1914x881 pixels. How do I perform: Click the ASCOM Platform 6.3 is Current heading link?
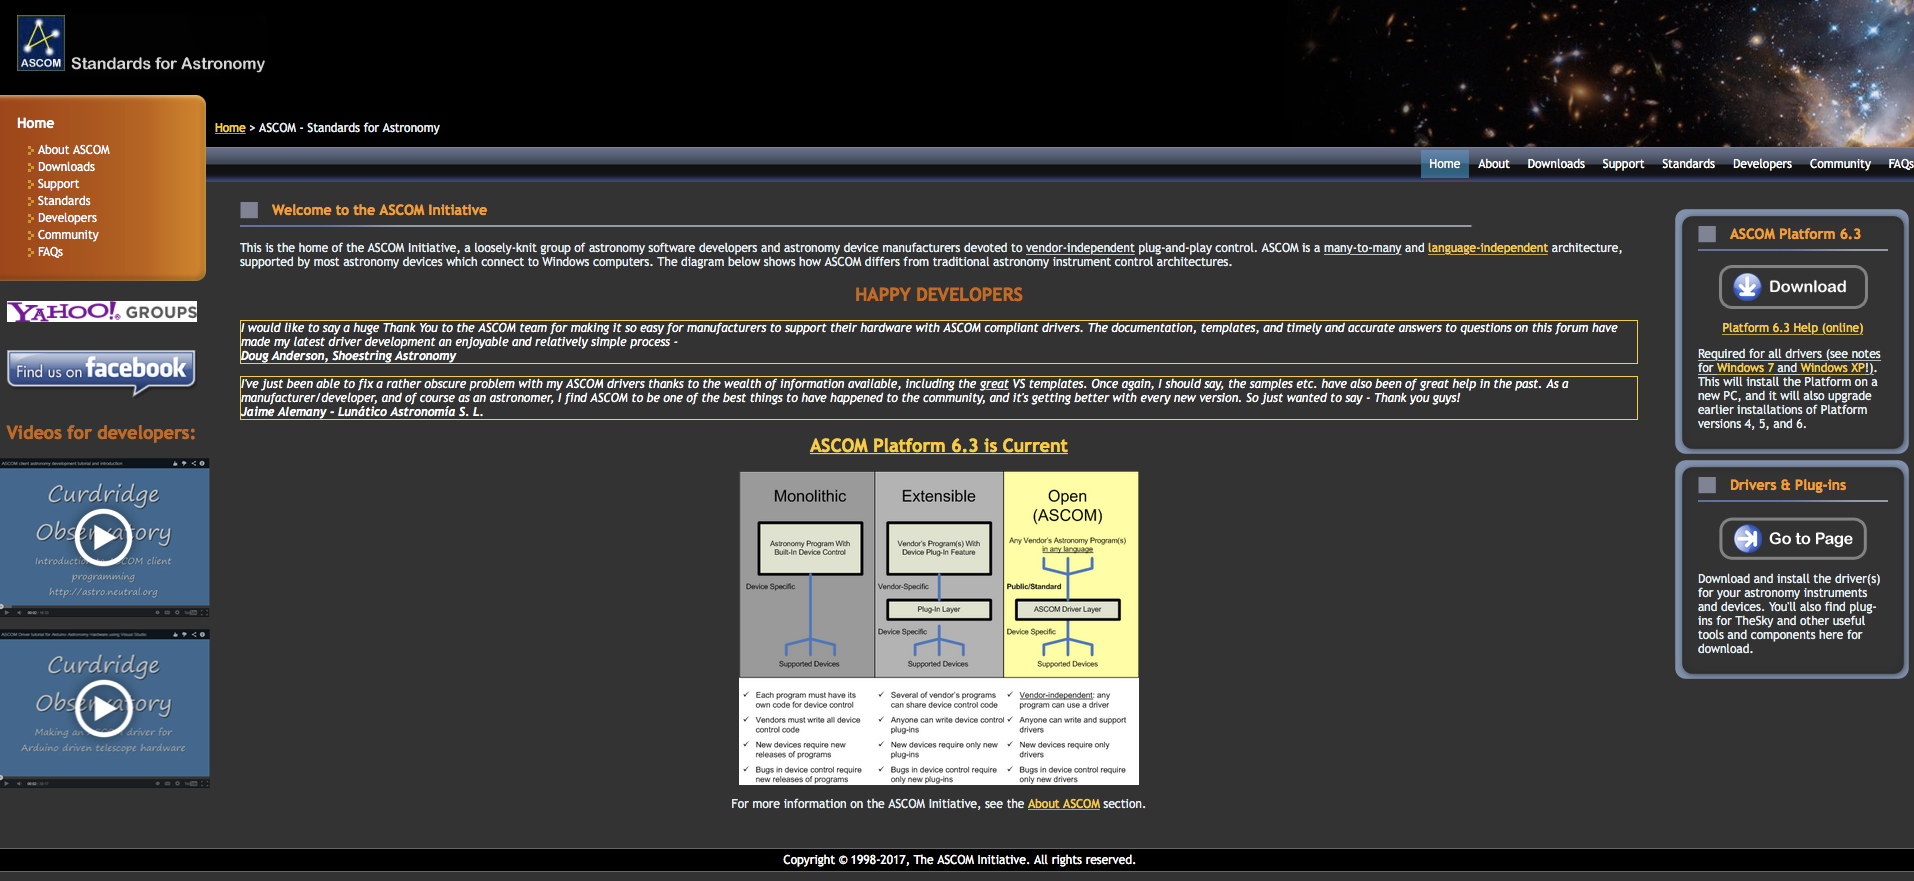click(938, 446)
